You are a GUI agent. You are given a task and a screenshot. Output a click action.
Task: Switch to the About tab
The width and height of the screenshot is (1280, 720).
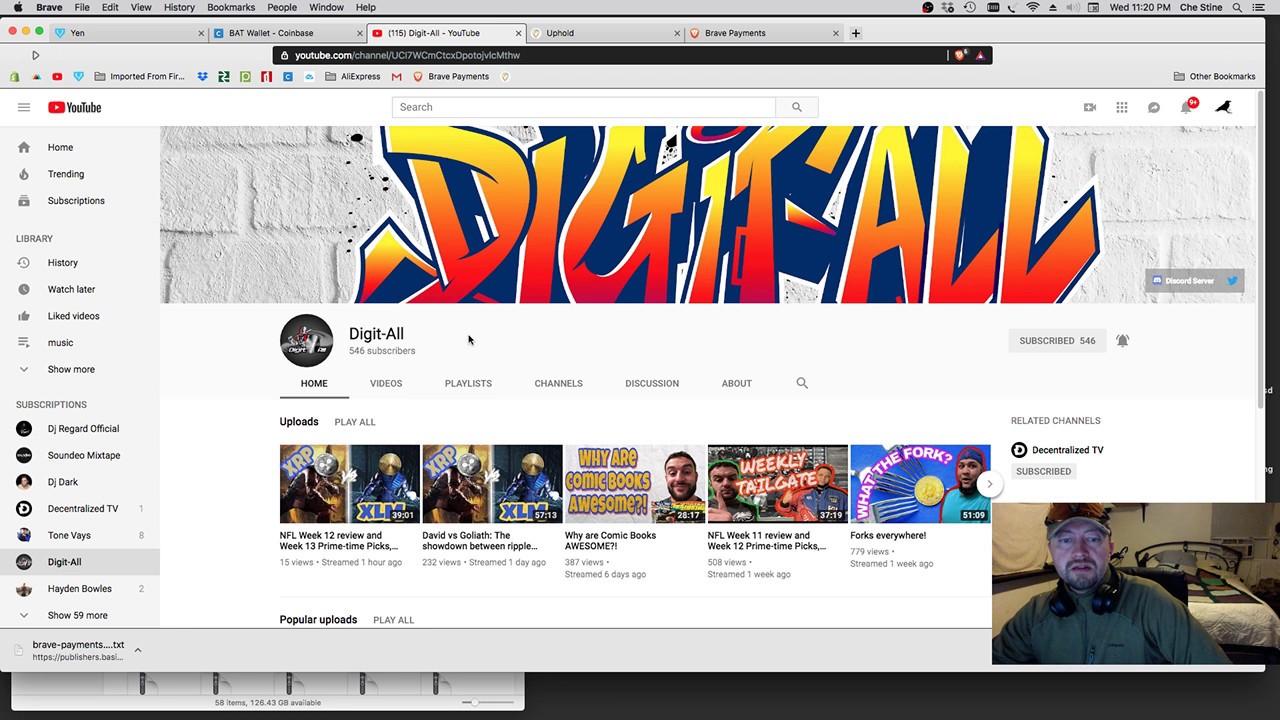(737, 383)
